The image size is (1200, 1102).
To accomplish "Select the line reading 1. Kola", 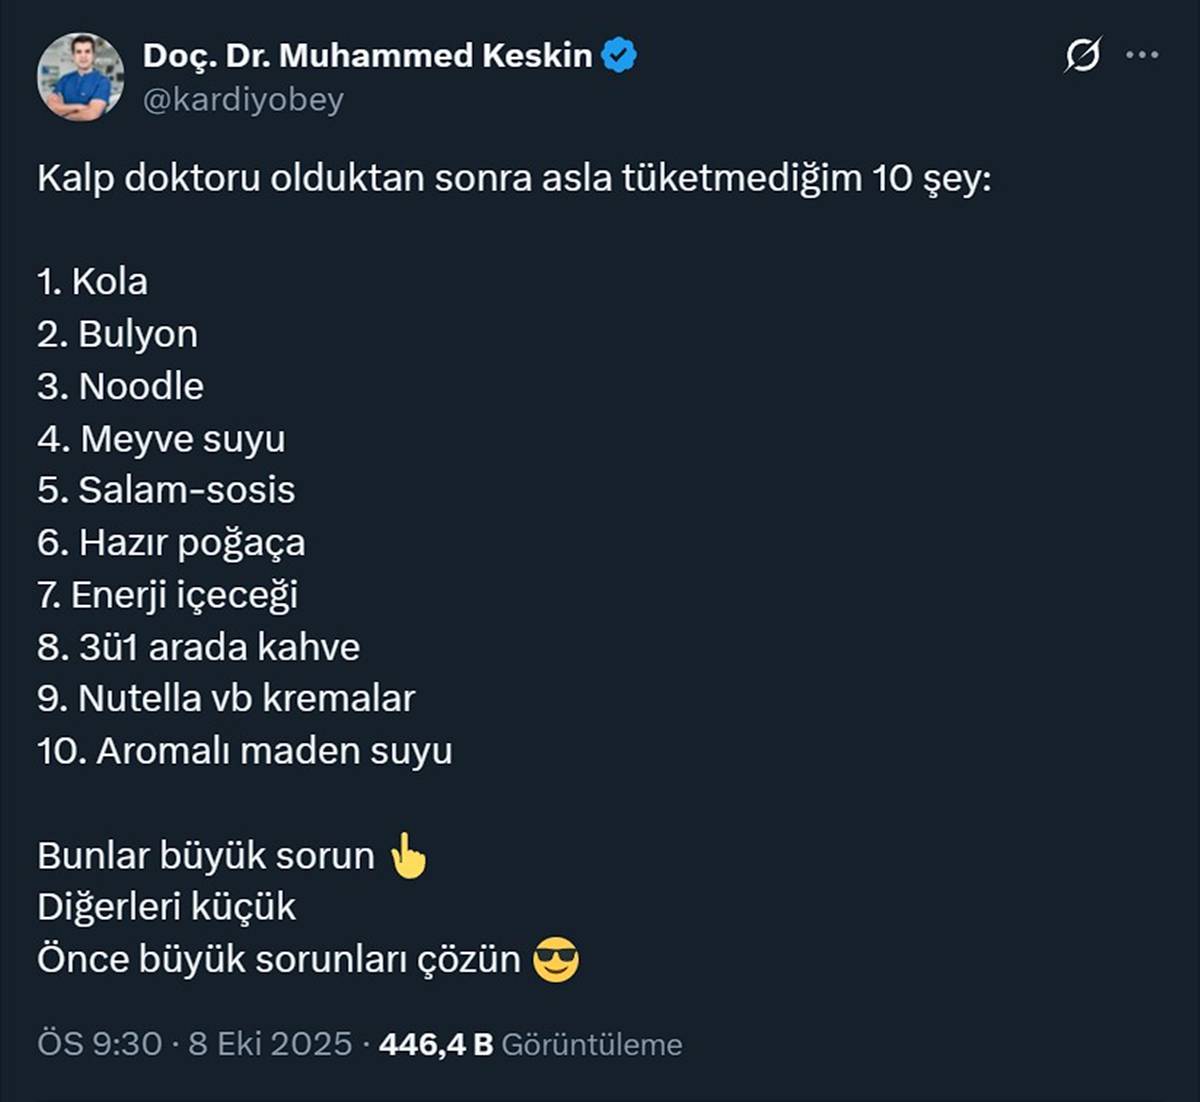I will coord(91,281).
